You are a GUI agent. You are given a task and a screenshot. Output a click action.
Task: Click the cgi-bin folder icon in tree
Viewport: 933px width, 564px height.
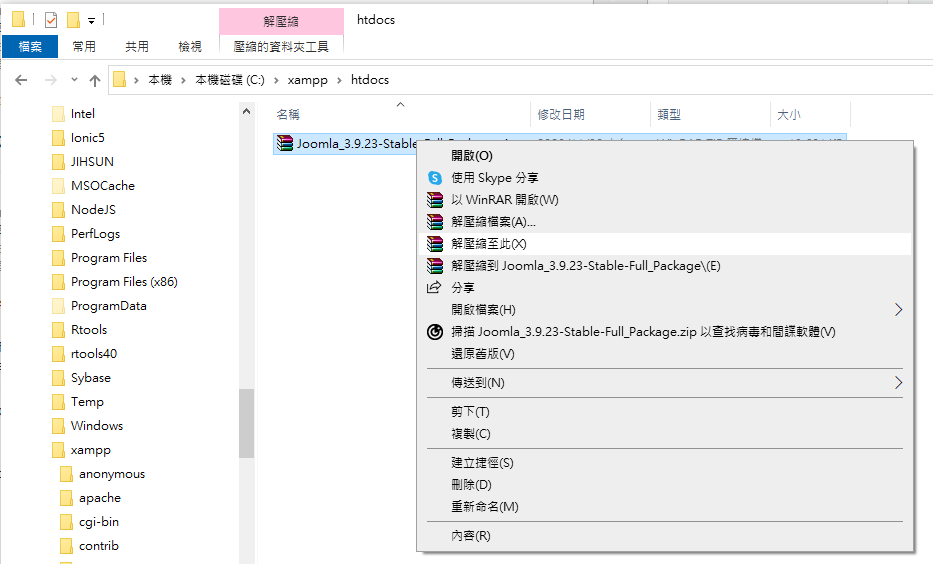(x=67, y=522)
